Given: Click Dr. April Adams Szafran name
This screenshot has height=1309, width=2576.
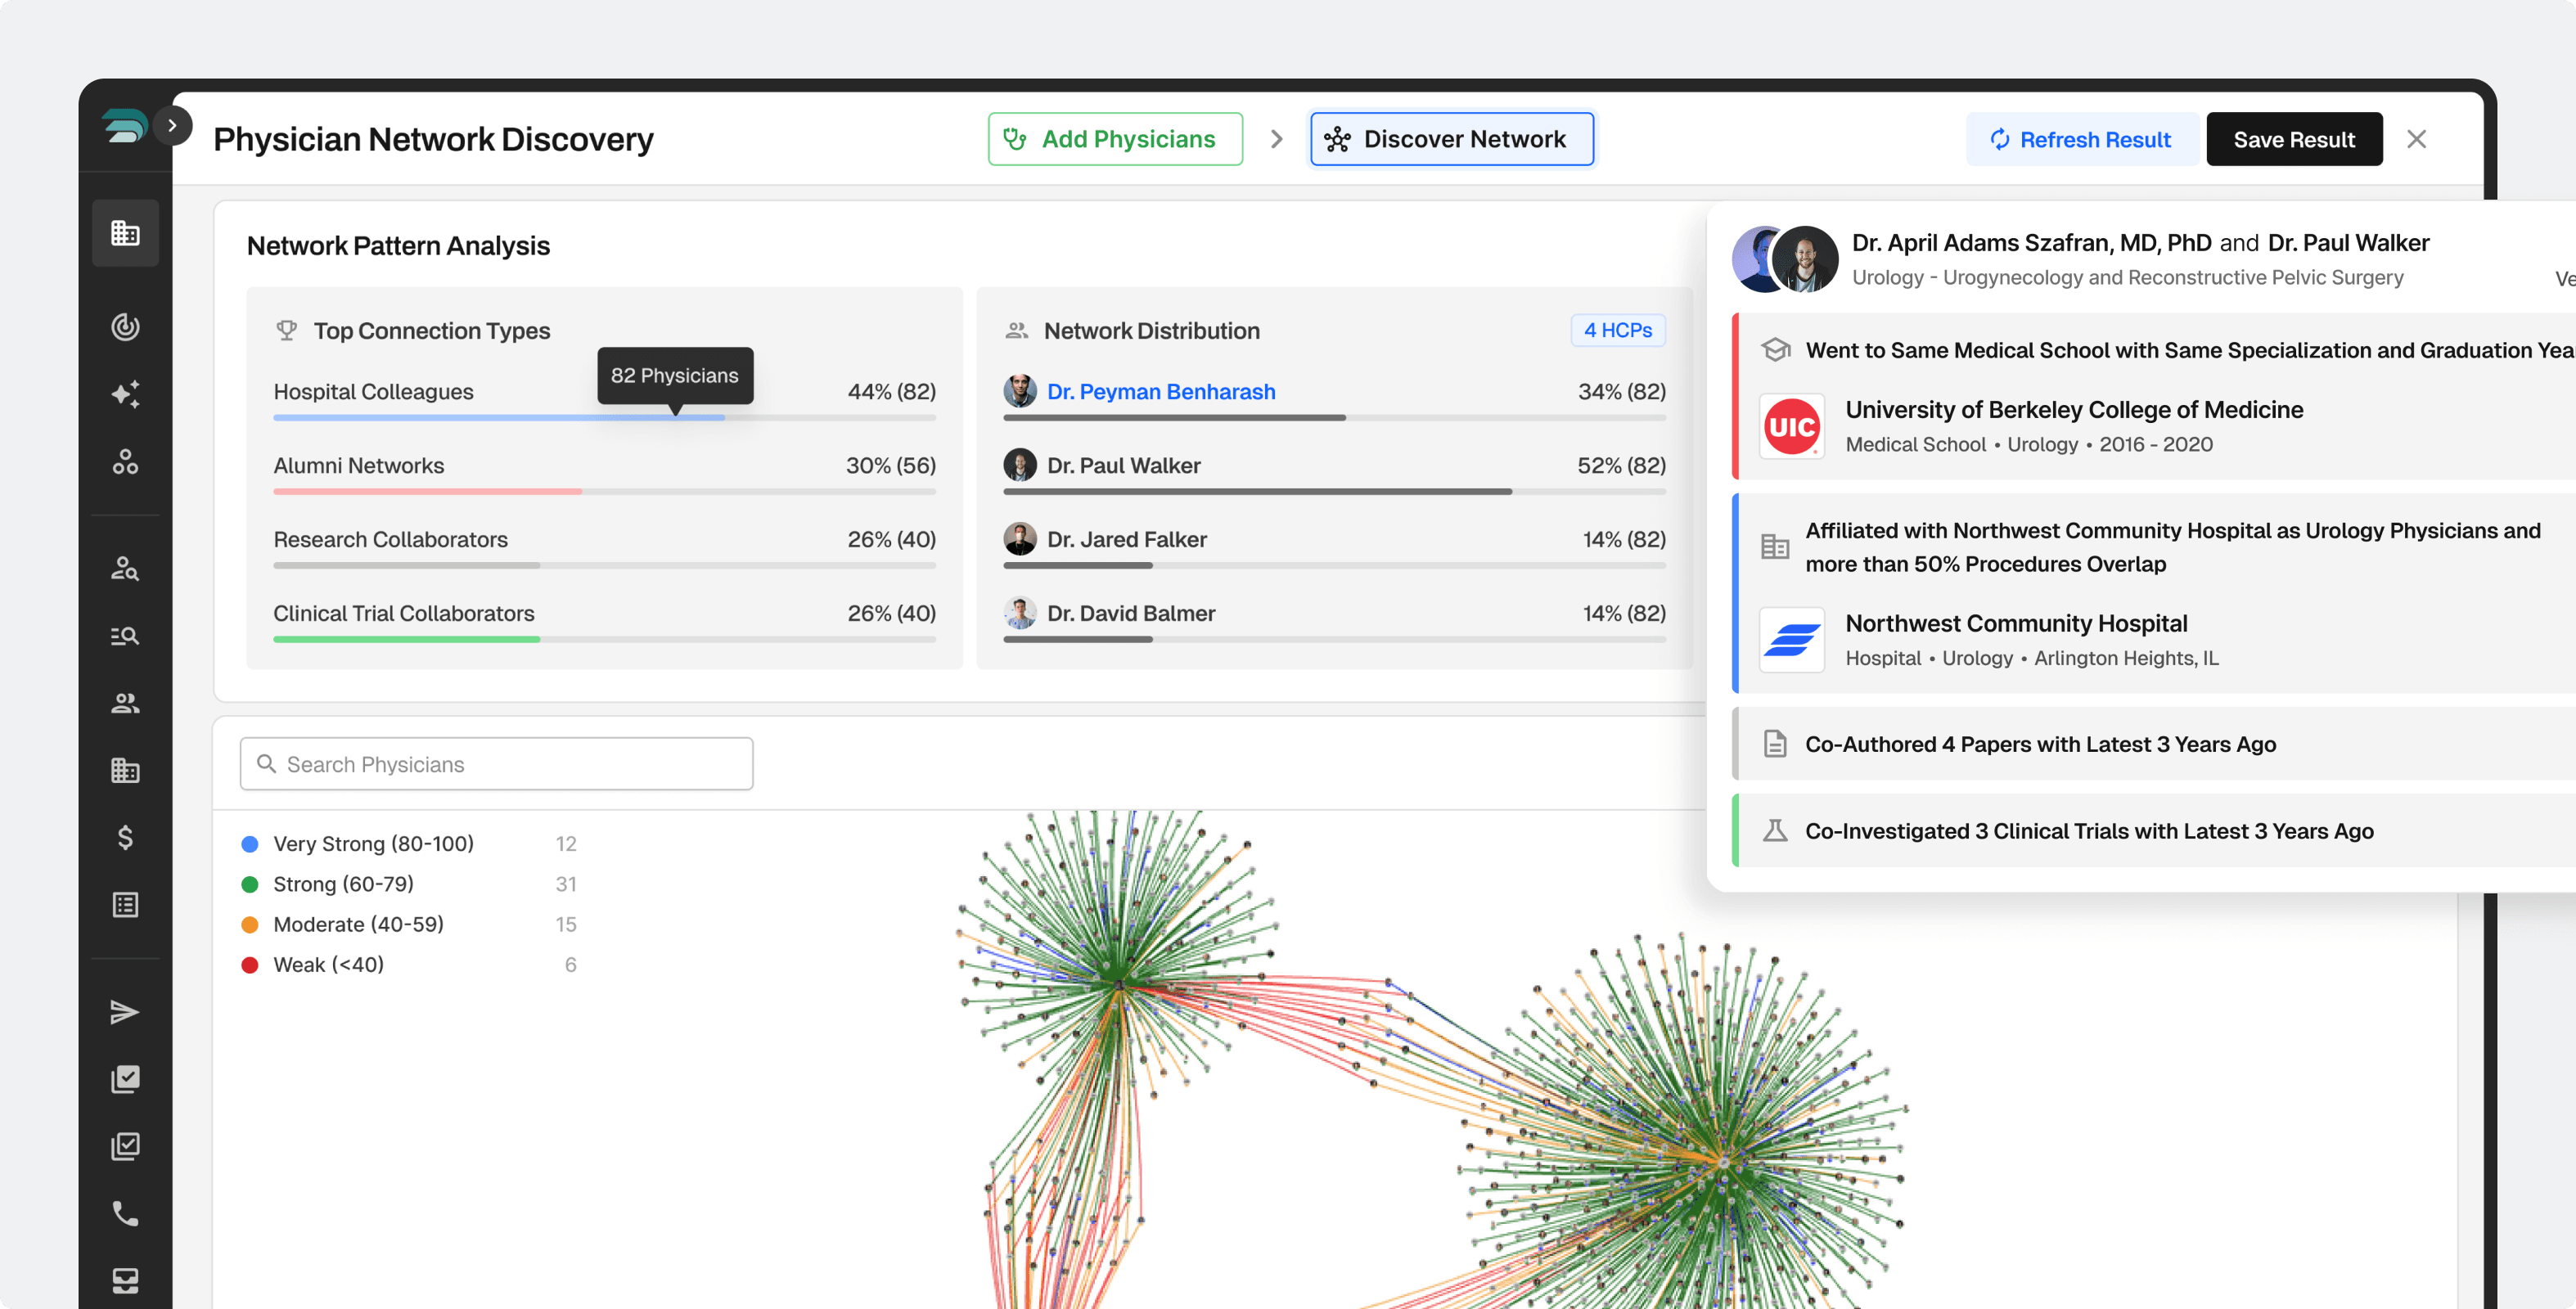Looking at the screenshot, I should 2031,243.
